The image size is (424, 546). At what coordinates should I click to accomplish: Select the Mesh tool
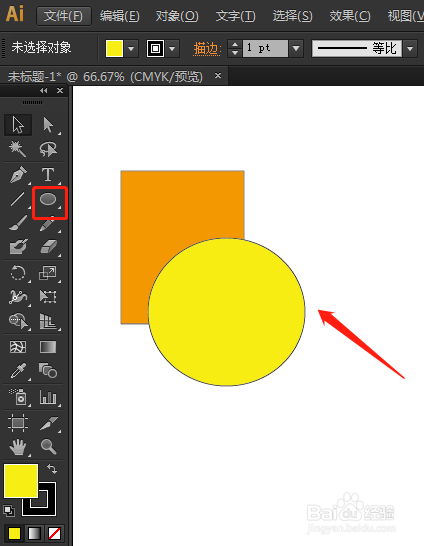coord(18,347)
